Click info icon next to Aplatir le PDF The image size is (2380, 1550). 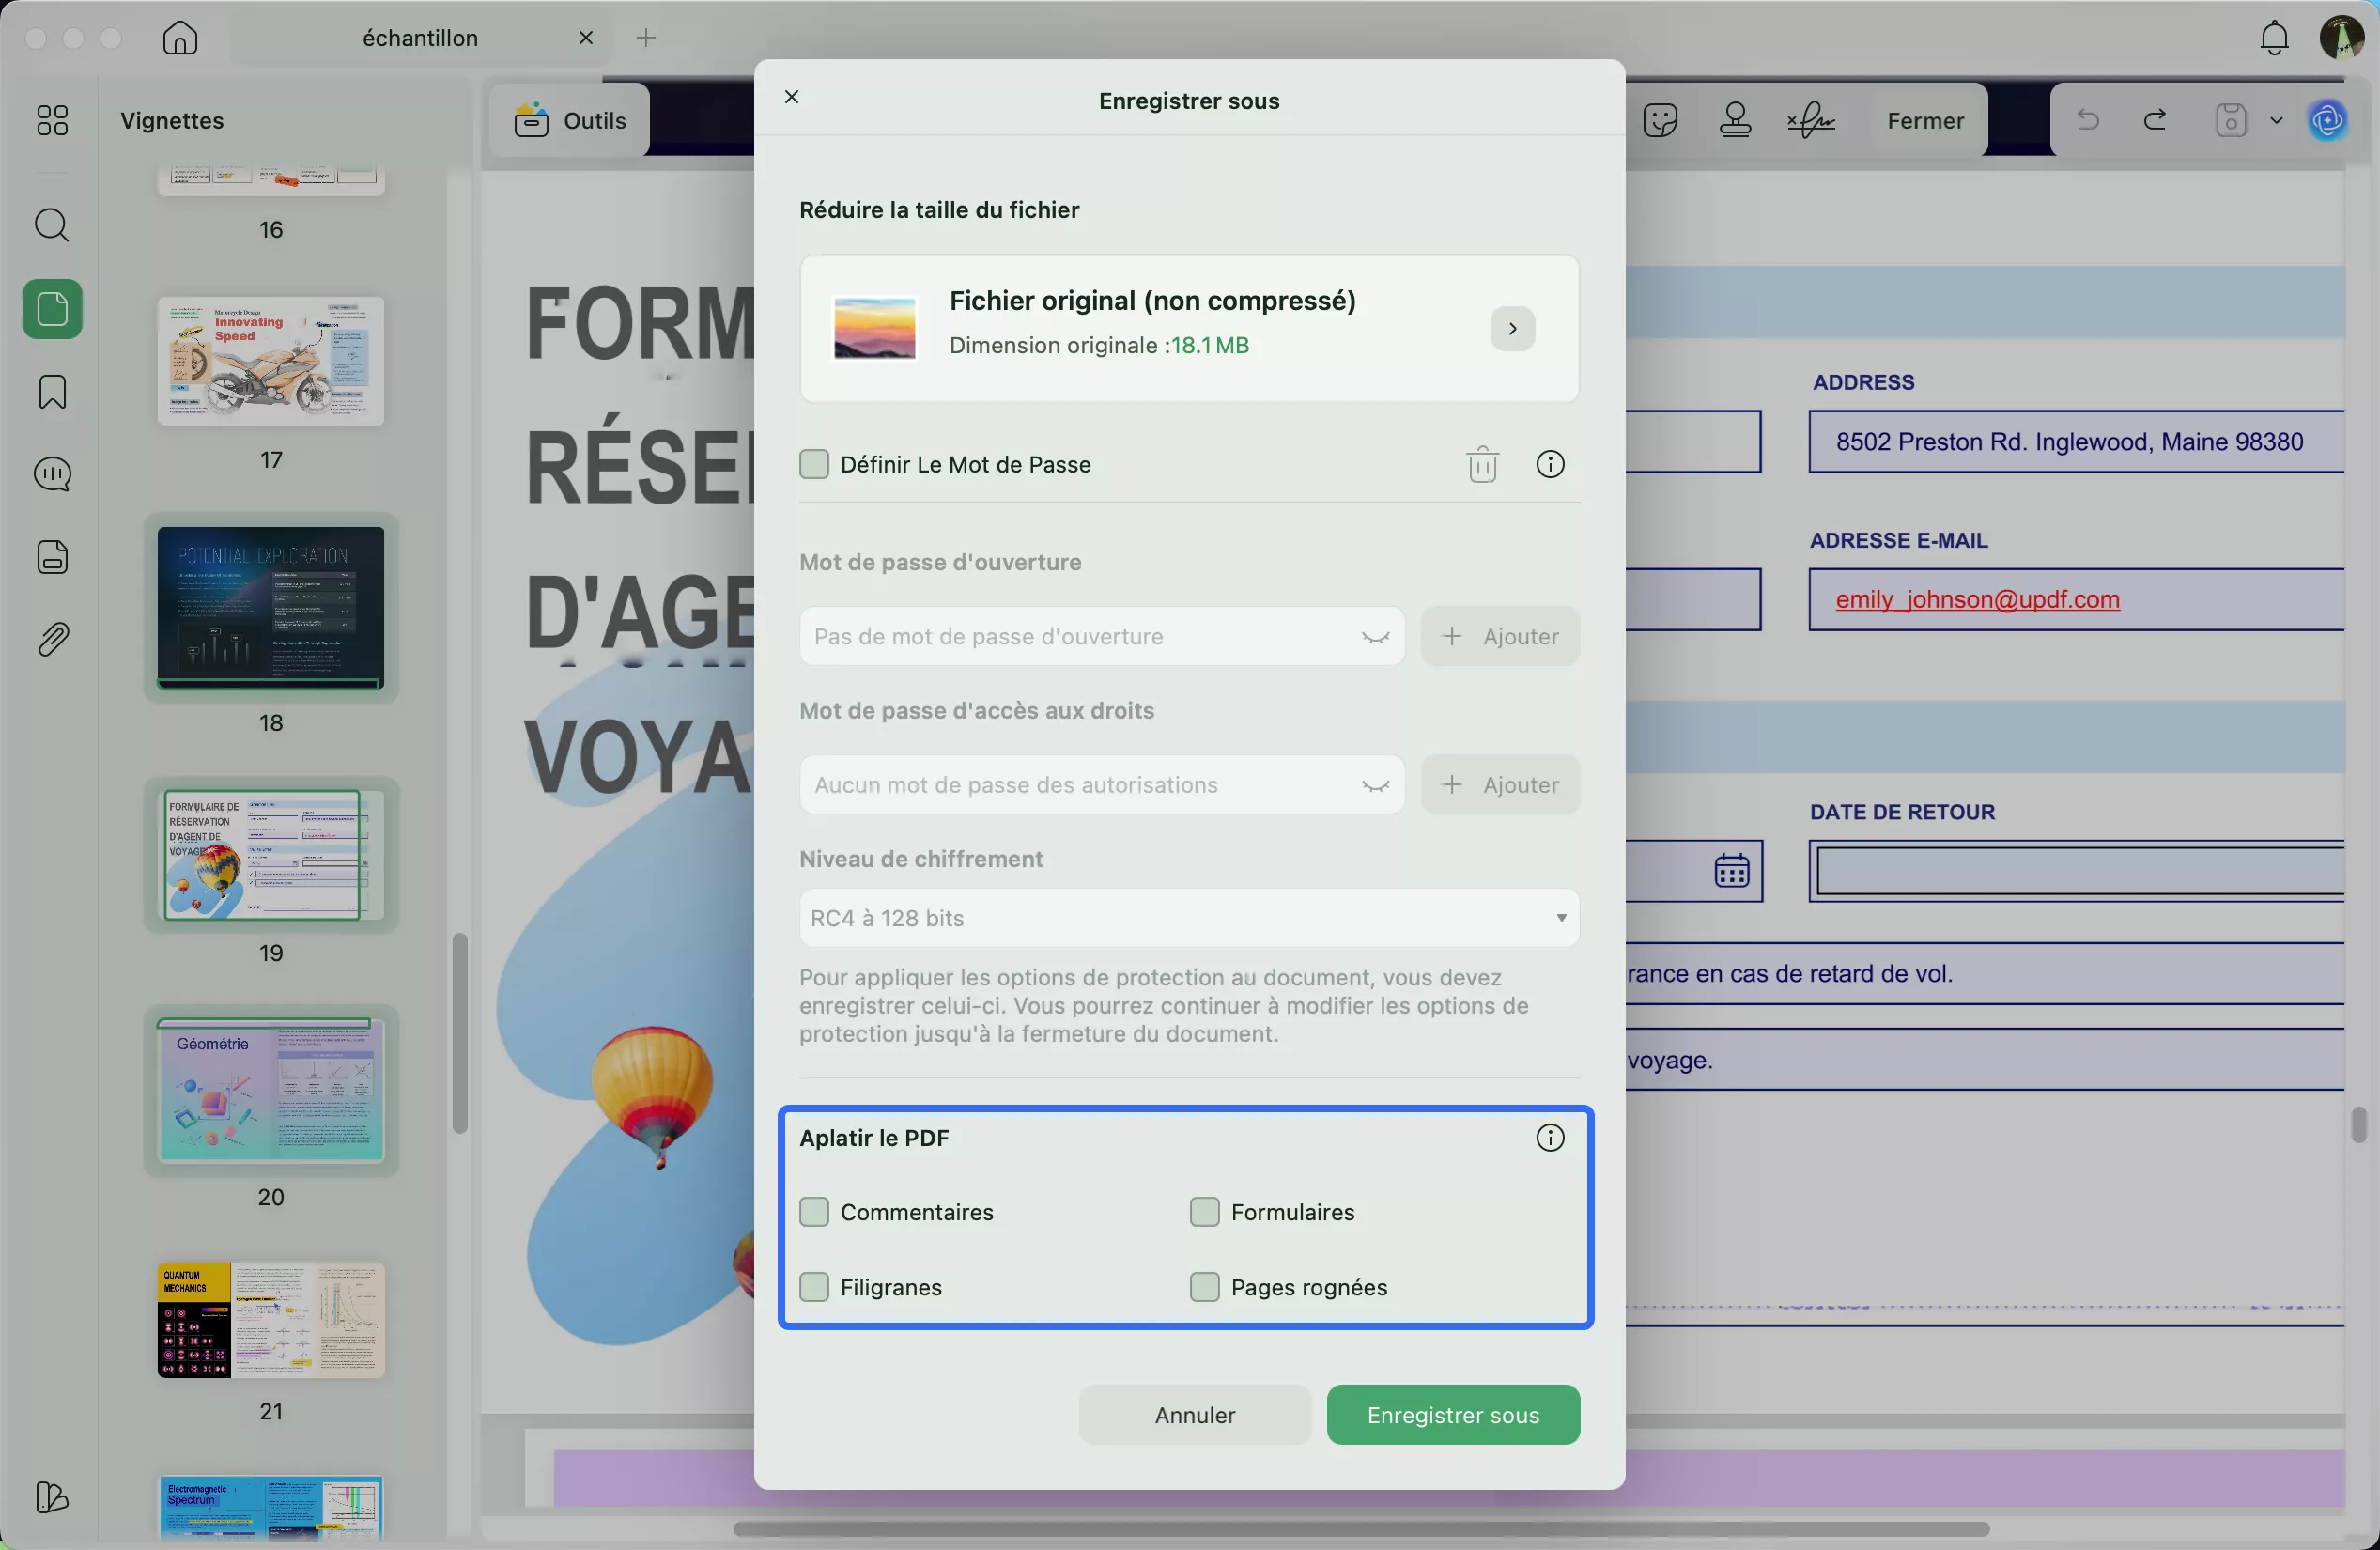[1549, 1138]
